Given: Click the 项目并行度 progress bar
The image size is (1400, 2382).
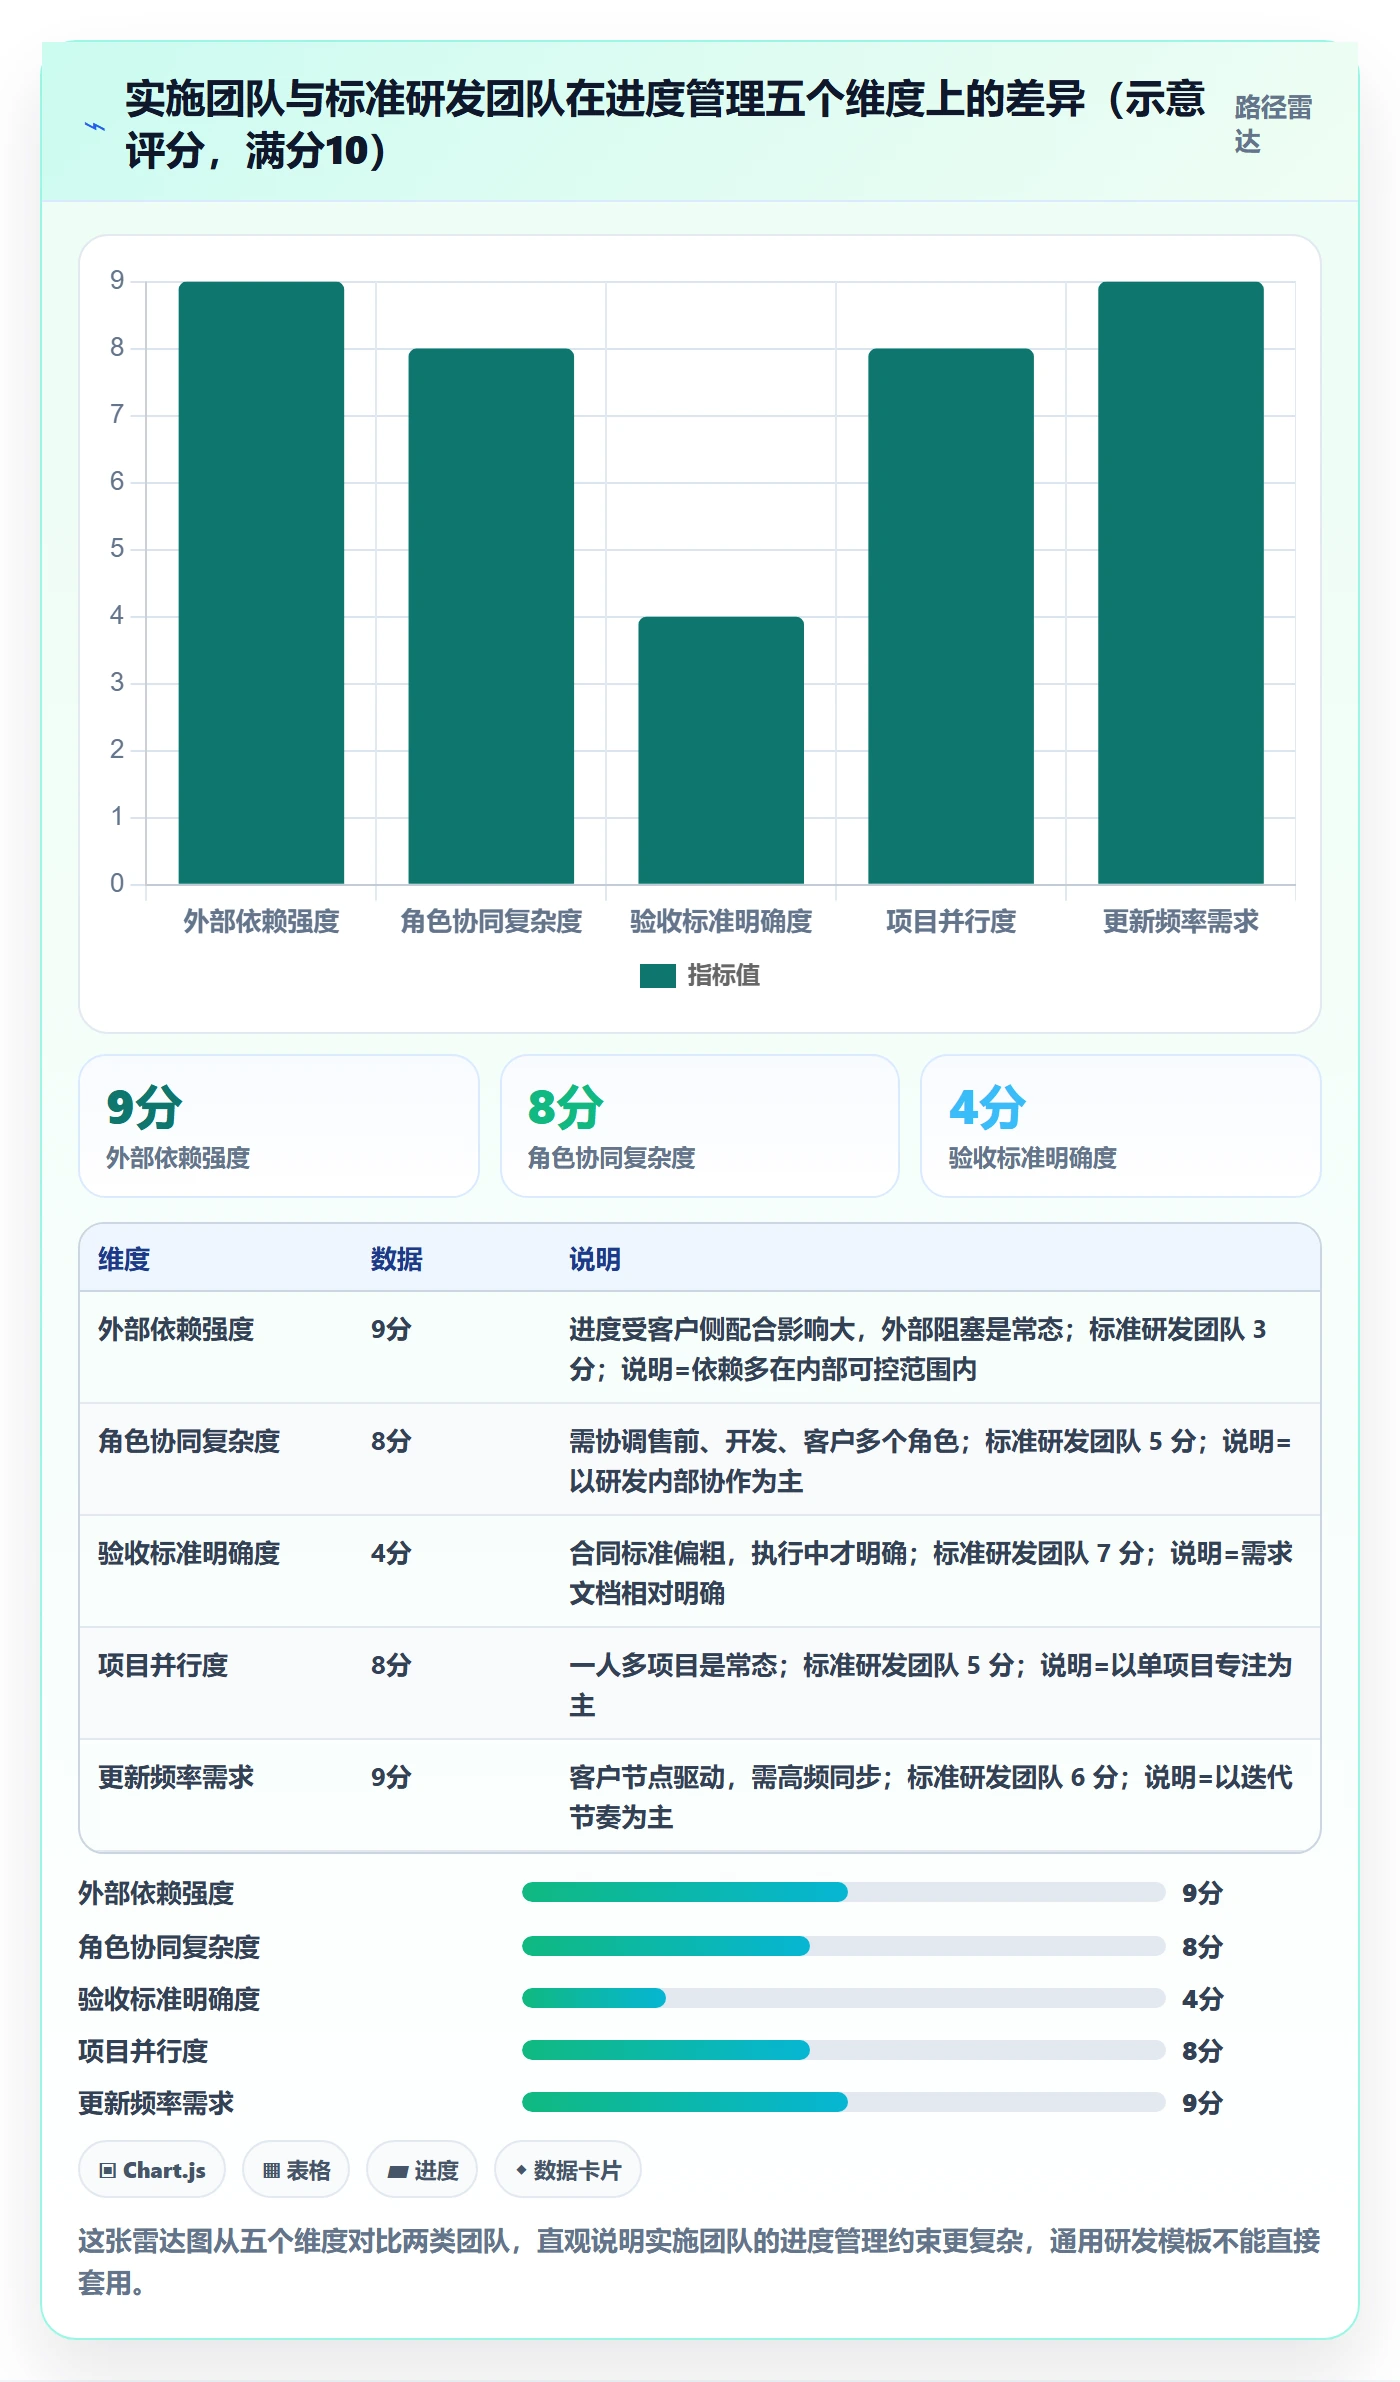Looking at the screenshot, I should (844, 2050).
